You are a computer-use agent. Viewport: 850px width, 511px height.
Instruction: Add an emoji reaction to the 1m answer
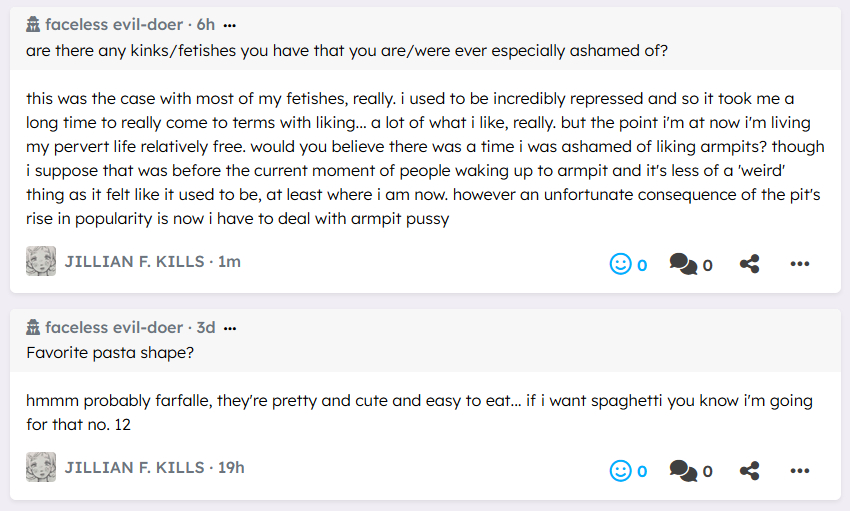click(621, 264)
